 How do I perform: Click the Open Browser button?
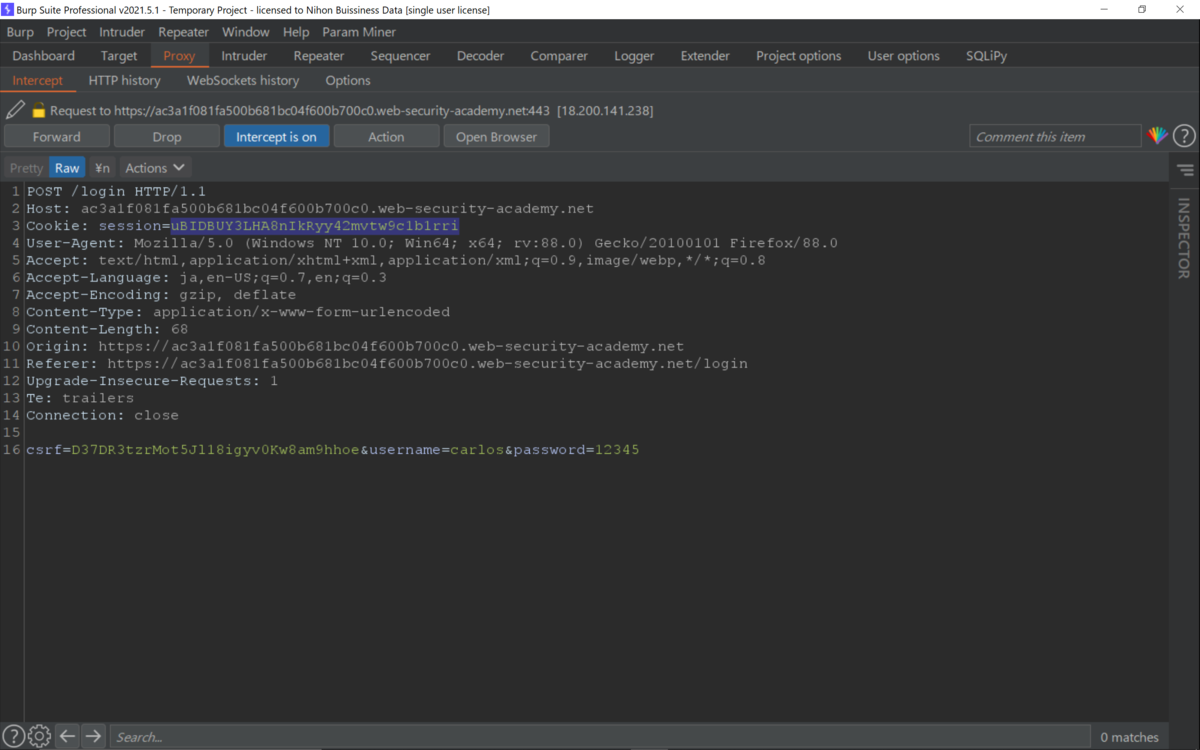[496, 137]
